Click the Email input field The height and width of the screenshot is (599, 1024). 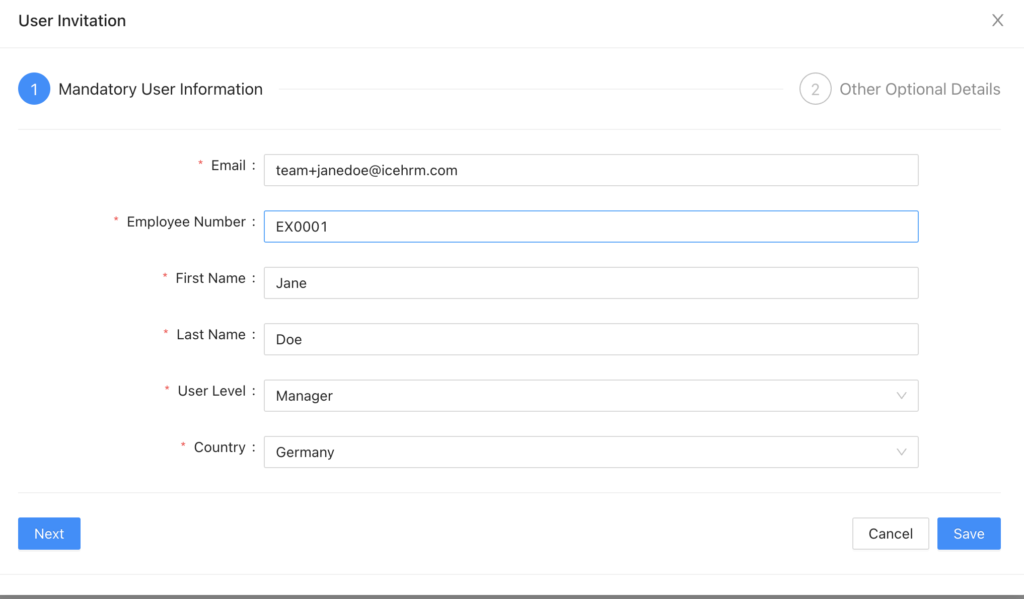coord(590,170)
